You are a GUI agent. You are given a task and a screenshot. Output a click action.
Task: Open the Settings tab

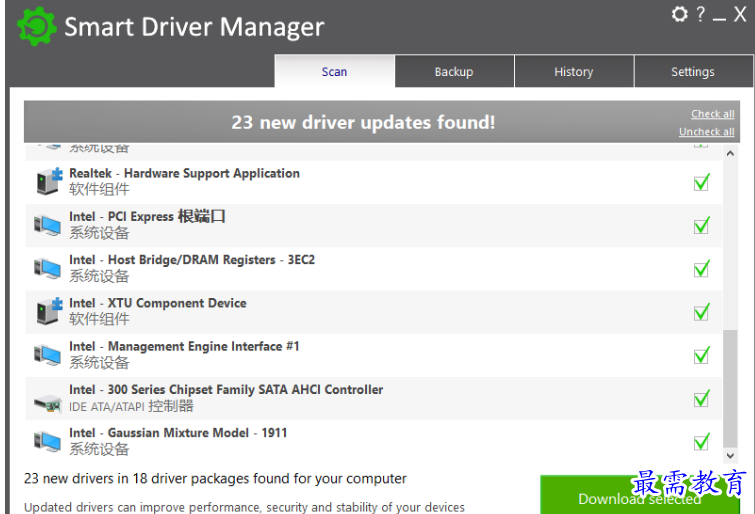tap(693, 71)
